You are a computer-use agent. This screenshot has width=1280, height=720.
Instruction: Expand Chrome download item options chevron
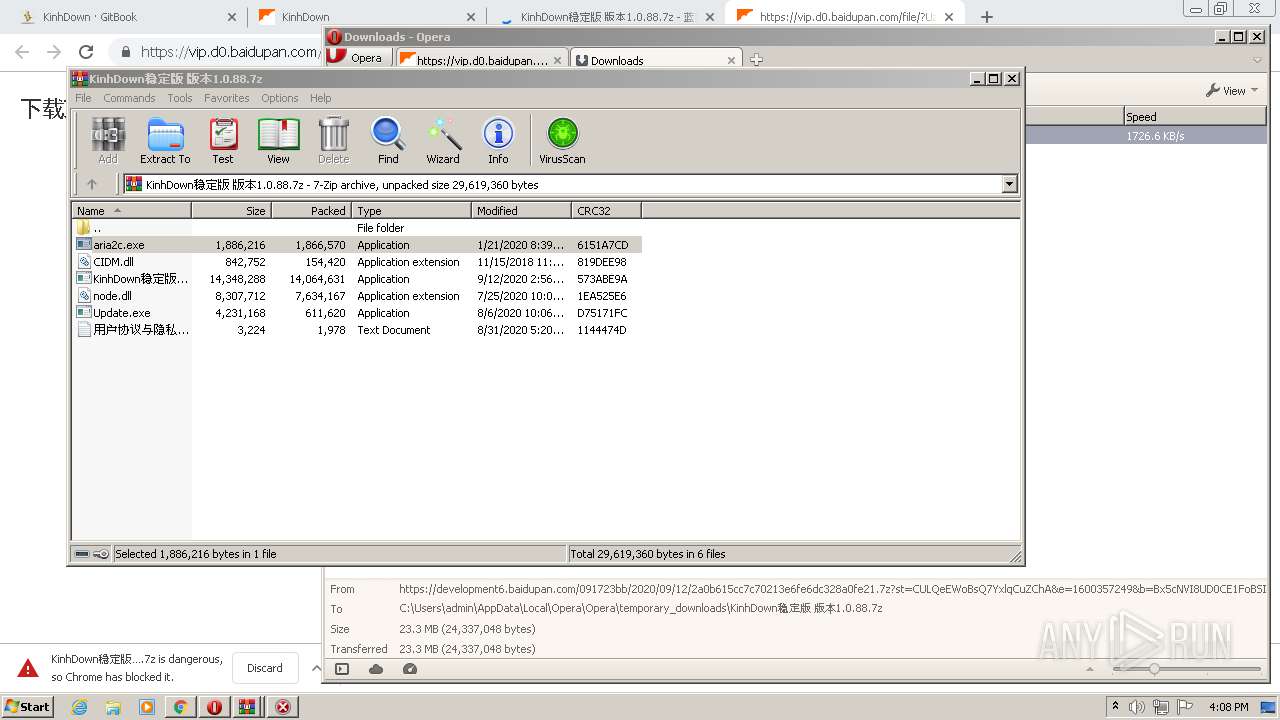coord(316,668)
